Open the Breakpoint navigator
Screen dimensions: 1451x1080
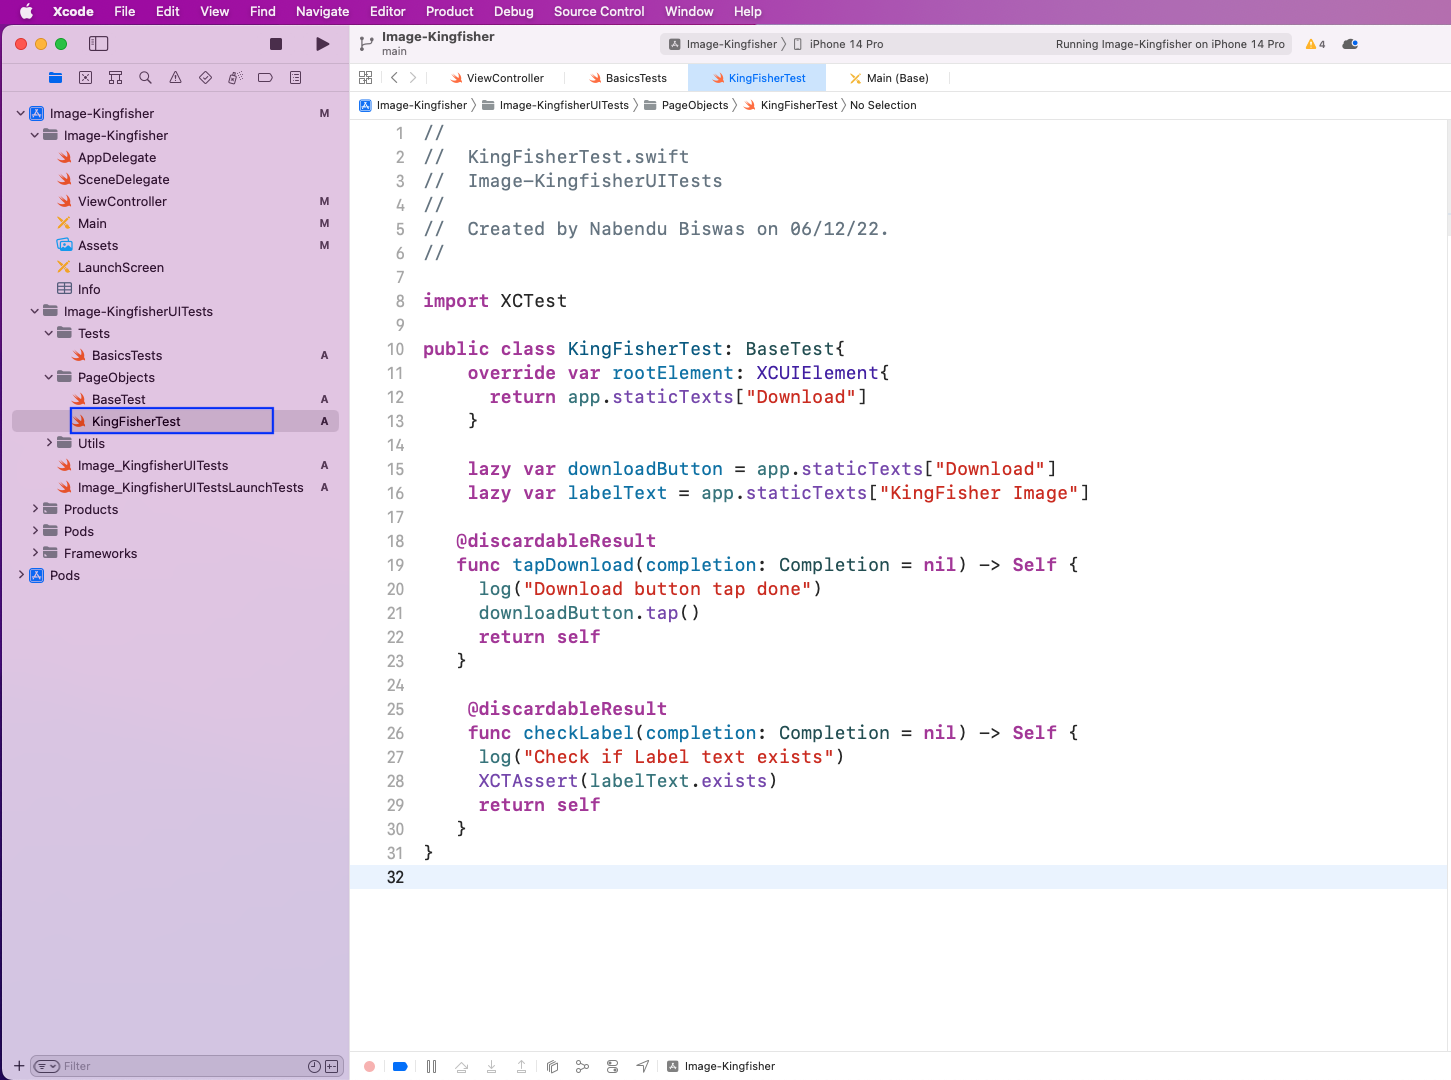coord(266,78)
